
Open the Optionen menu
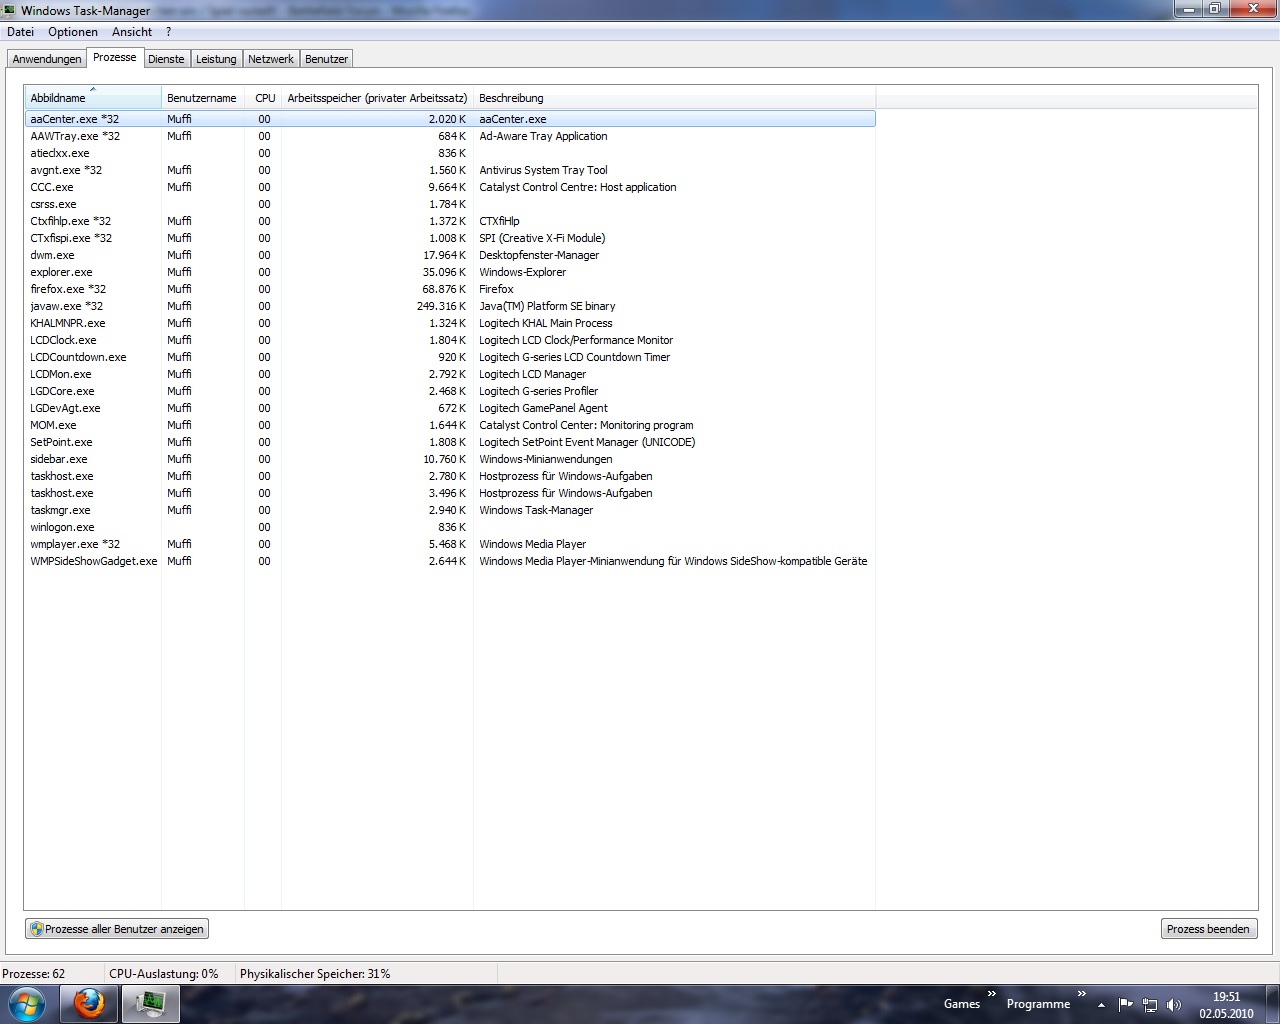click(73, 32)
